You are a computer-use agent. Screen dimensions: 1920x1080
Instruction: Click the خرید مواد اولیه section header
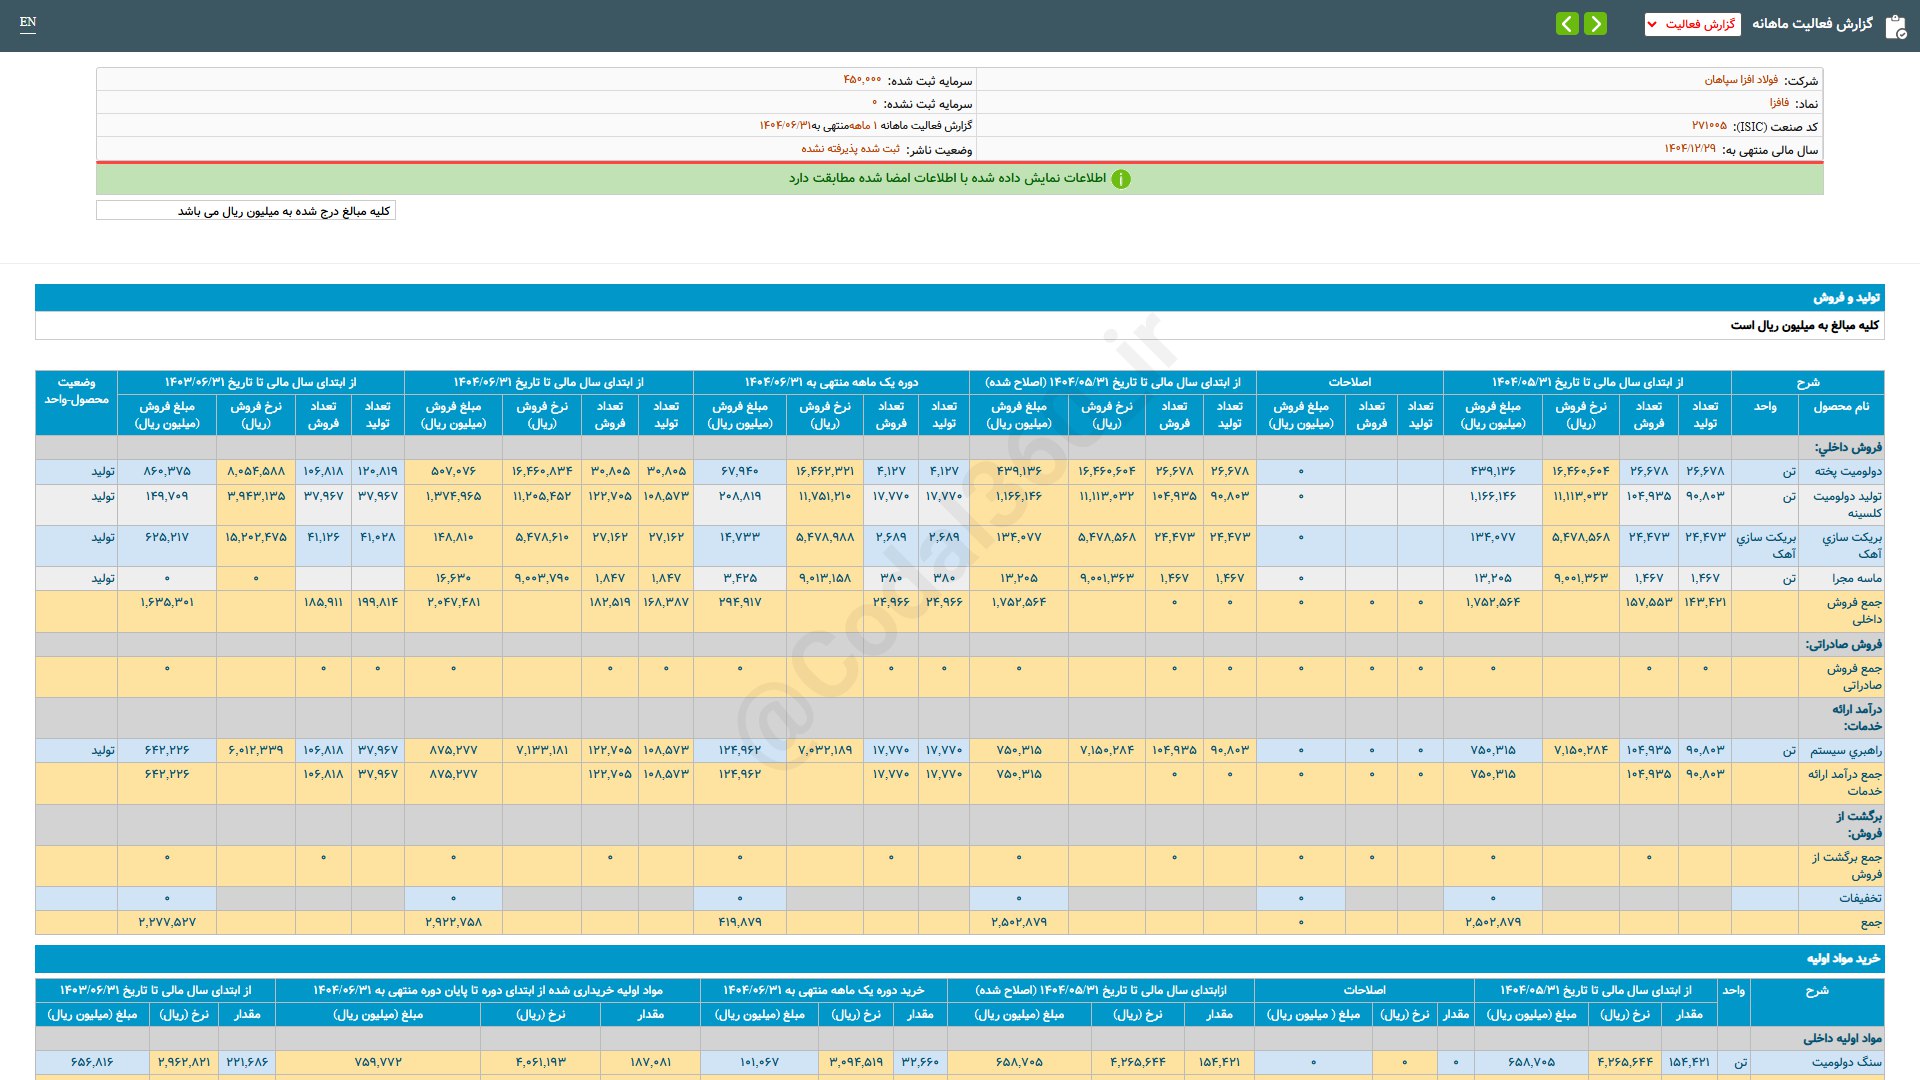(x=1843, y=959)
